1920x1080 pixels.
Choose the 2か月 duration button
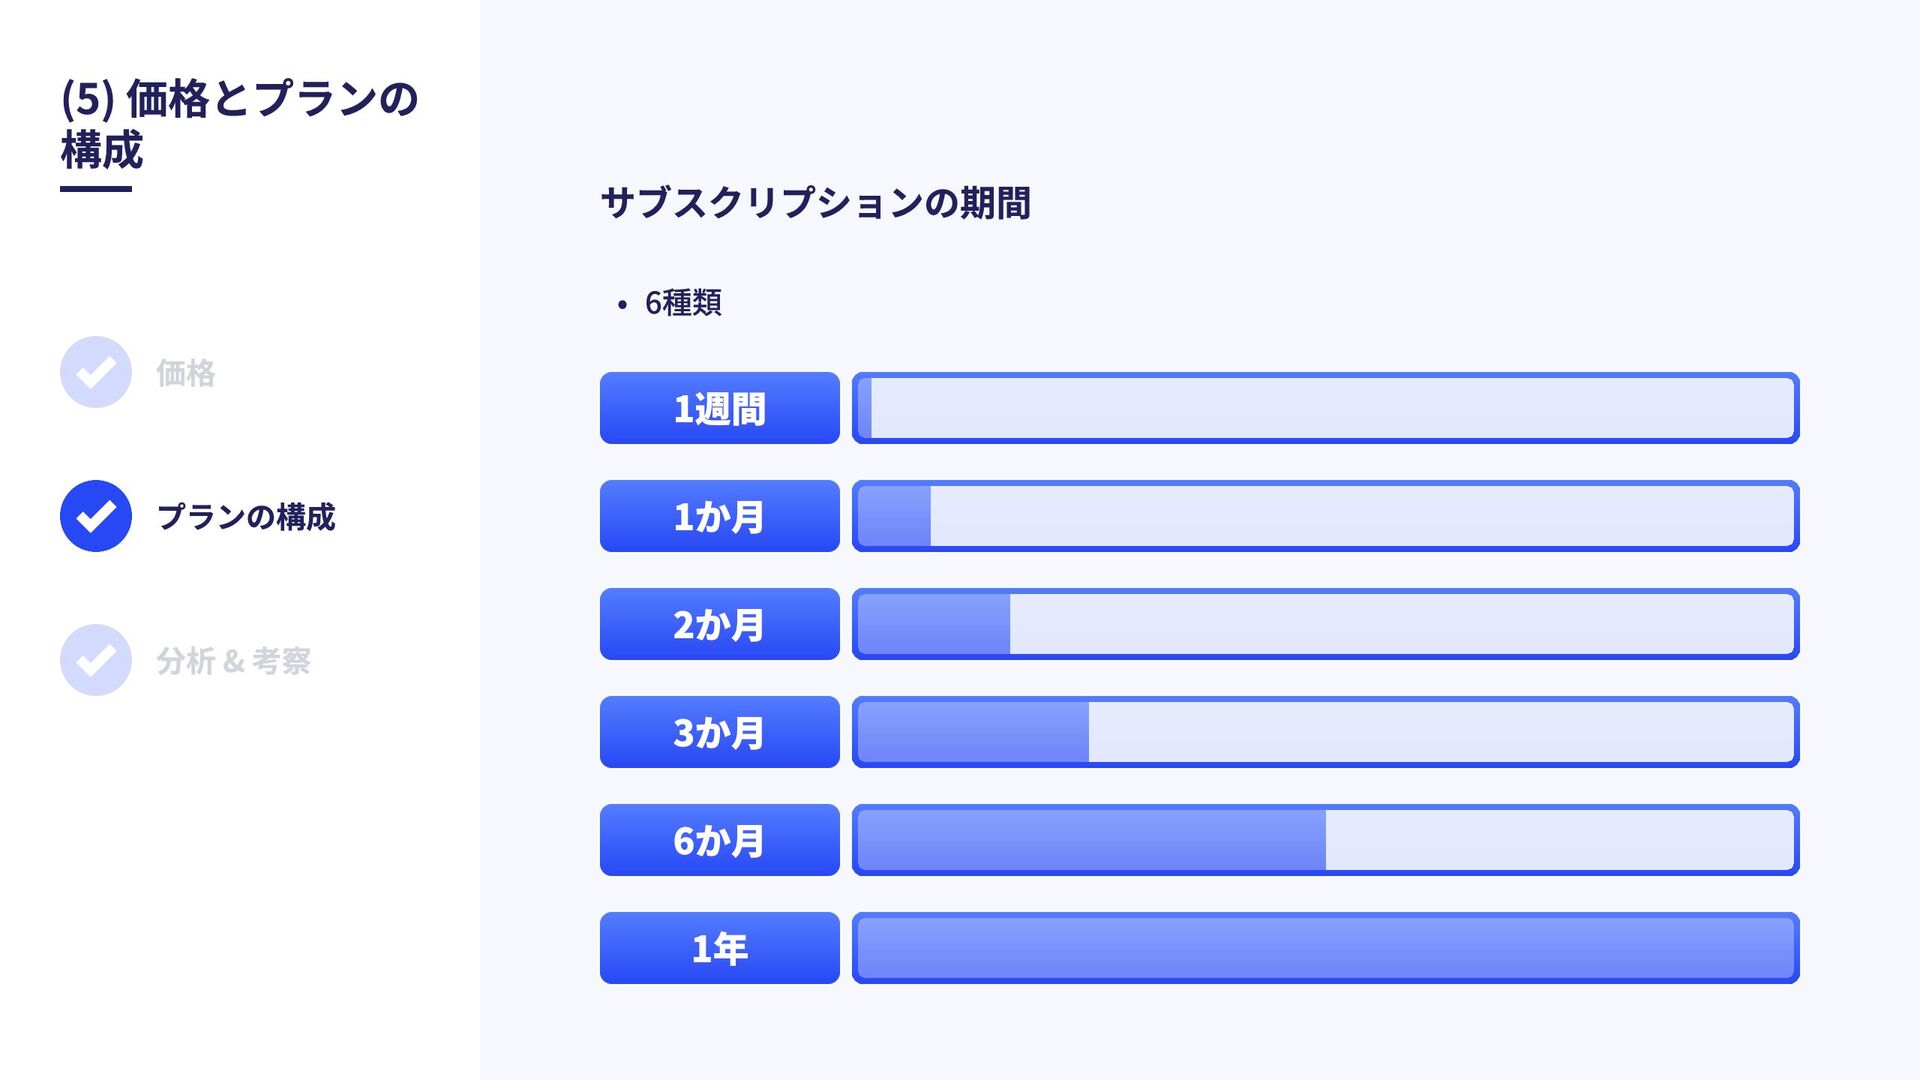(x=720, y=624)
